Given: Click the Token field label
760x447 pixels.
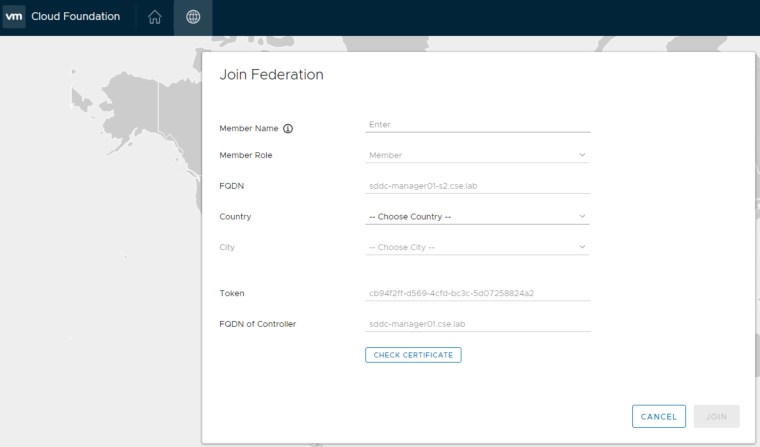Looking at the screenshot, I should click(232, 293).
